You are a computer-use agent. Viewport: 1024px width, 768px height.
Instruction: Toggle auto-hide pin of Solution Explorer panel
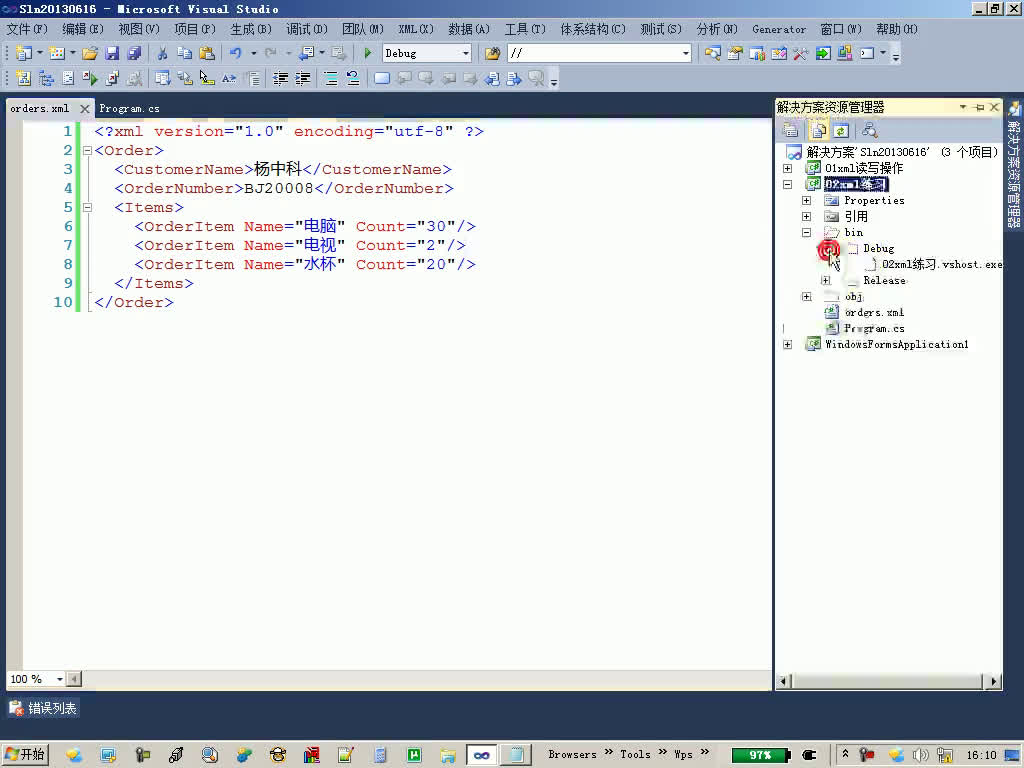980,107
